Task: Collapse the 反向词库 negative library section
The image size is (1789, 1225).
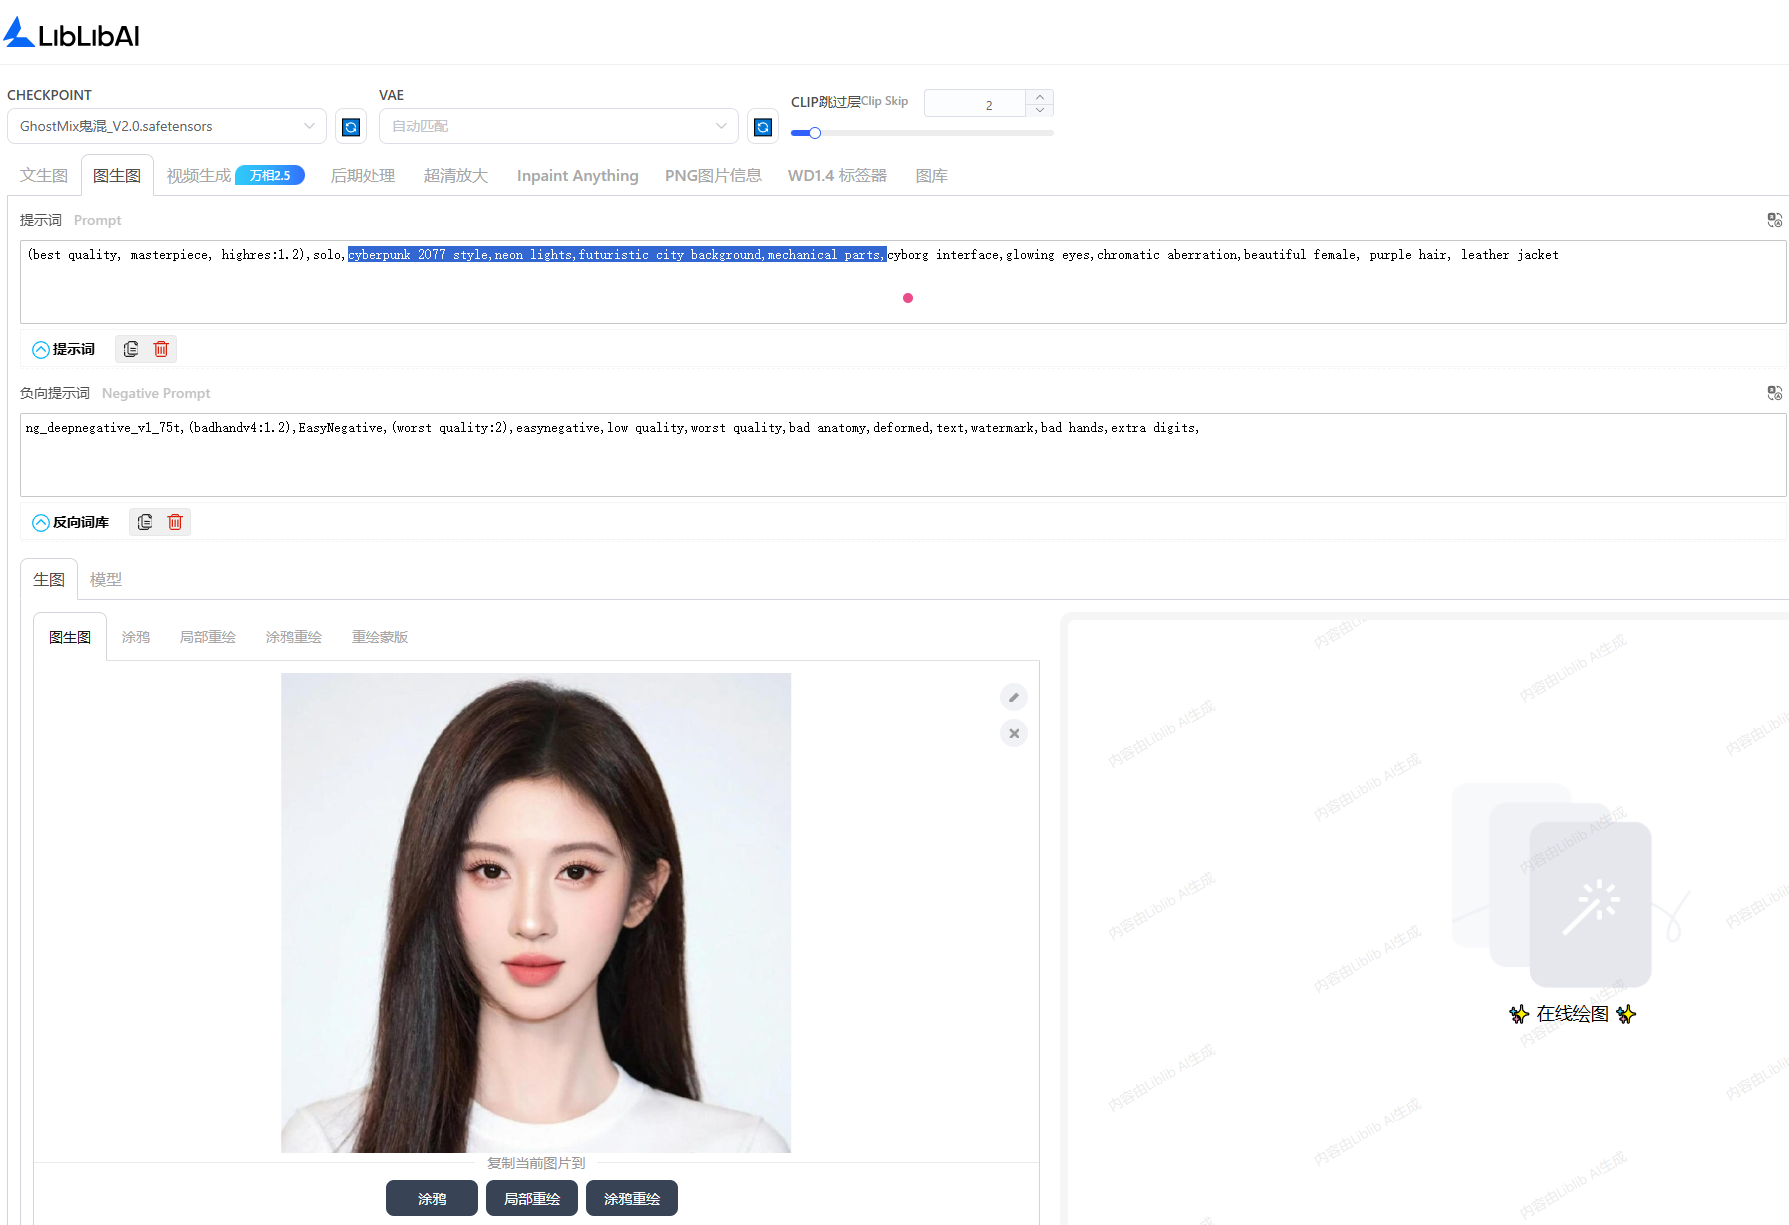Action: coord(41,523)
